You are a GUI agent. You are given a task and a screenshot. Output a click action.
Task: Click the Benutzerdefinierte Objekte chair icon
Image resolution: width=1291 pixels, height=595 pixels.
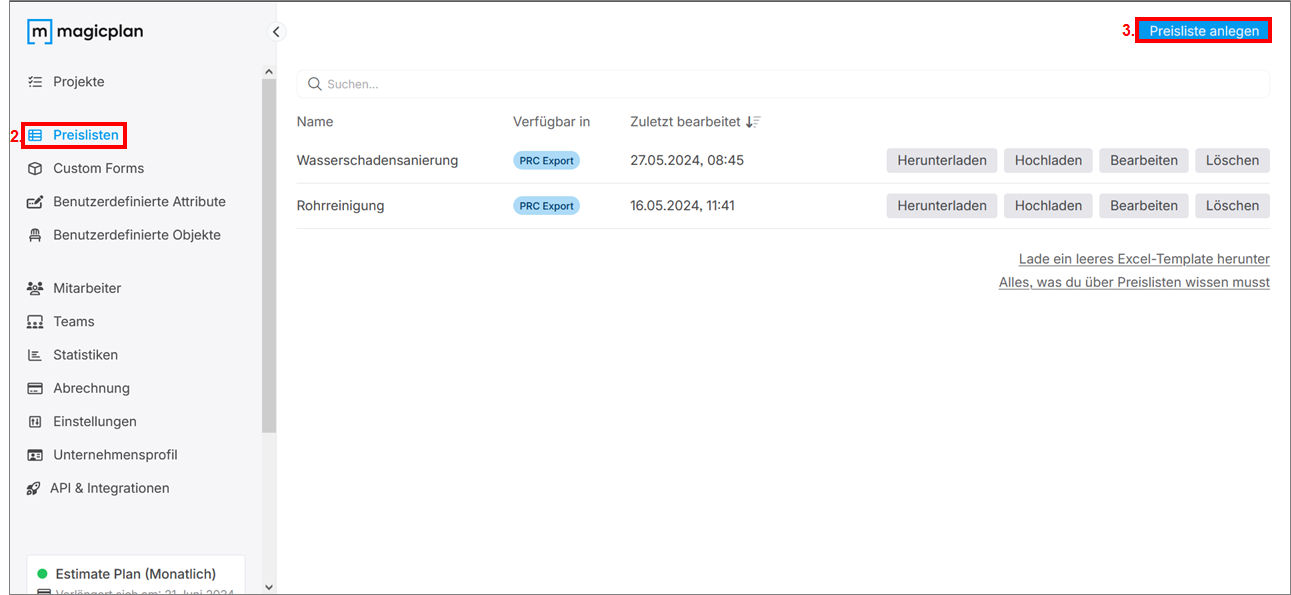click(x=35, y=235)
